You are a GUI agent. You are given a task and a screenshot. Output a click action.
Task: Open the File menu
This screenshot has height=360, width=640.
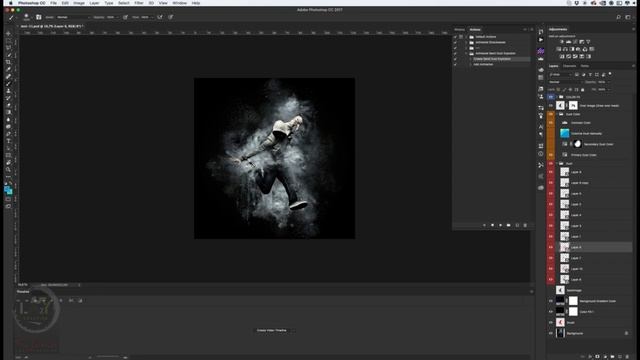point(53,3)
